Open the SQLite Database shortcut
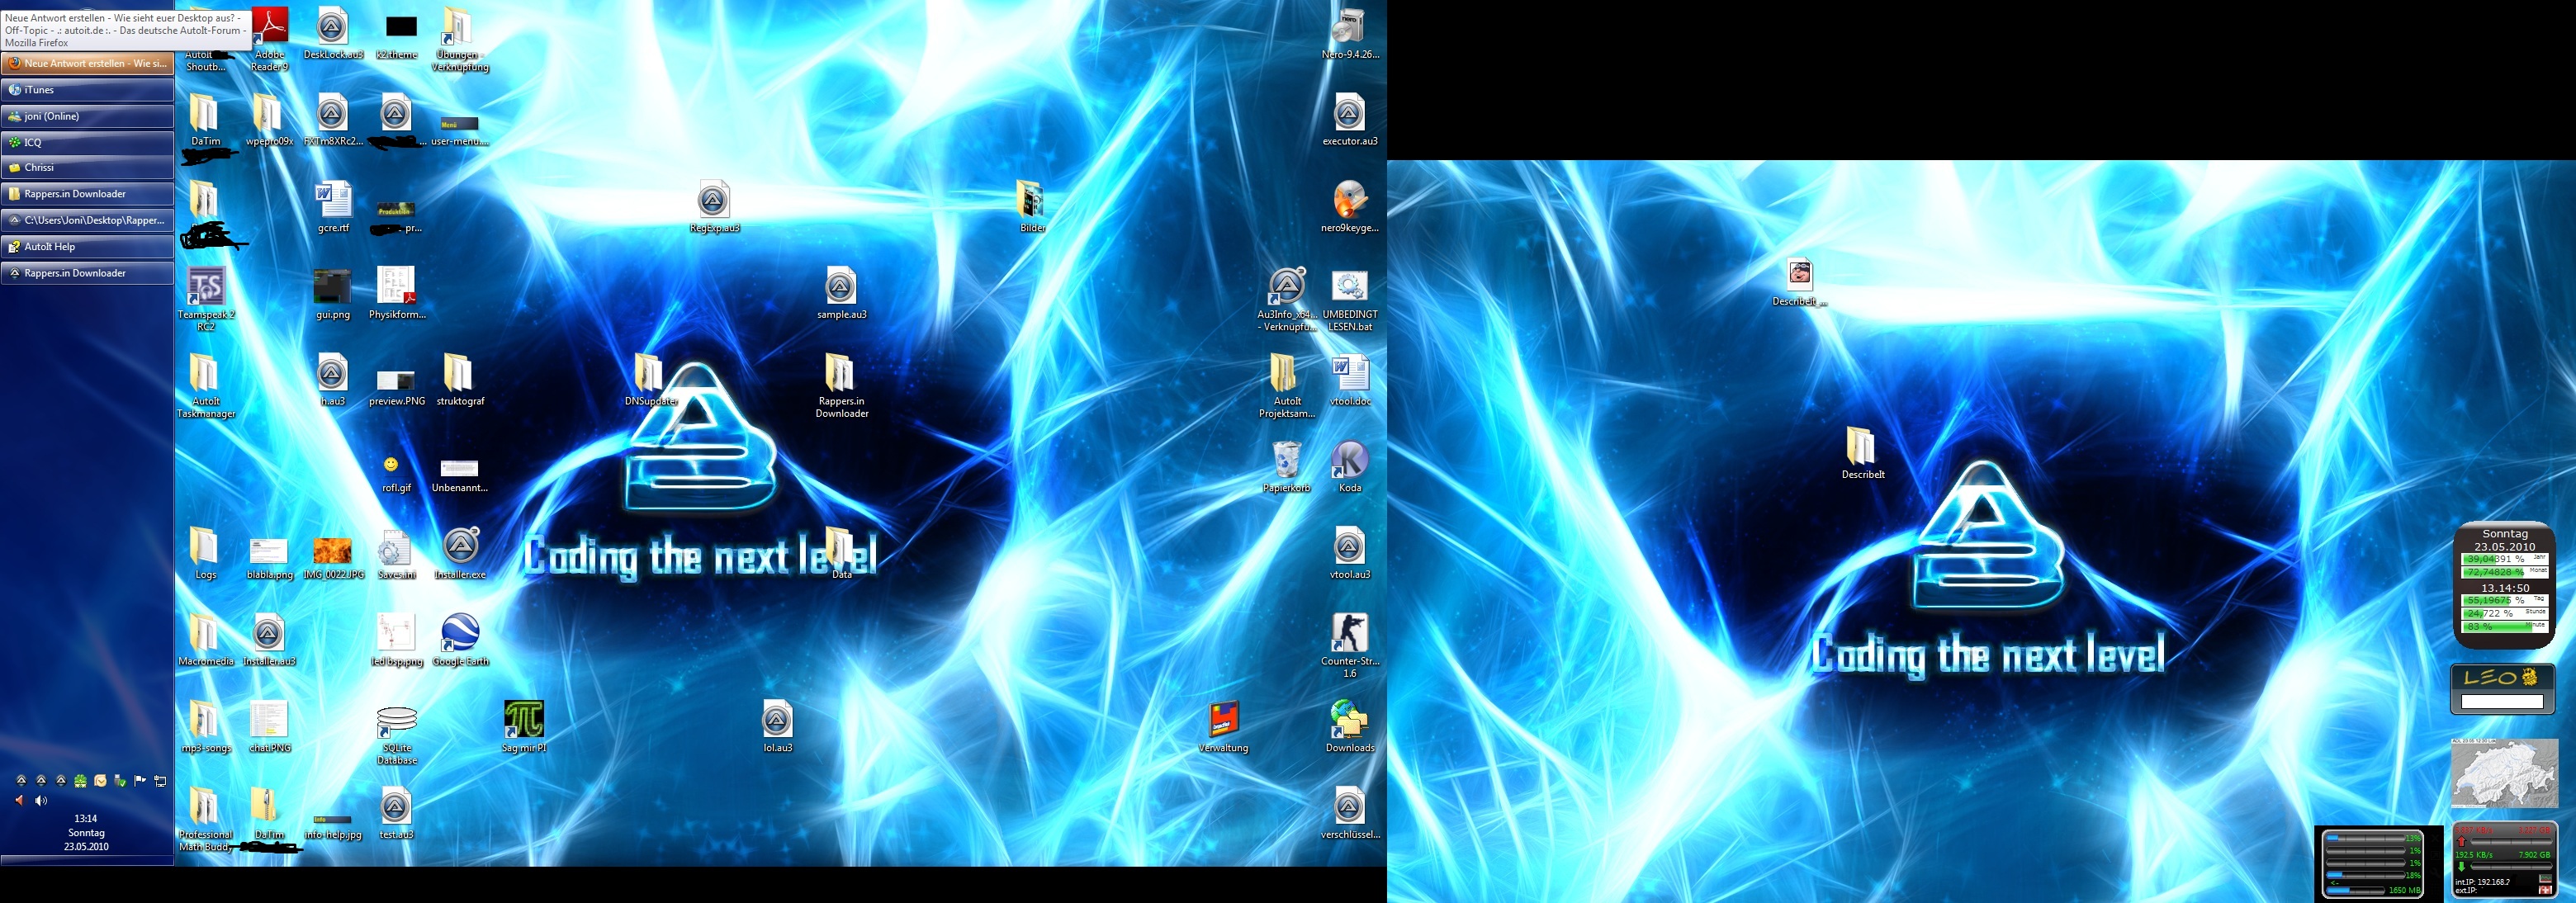 (x=397, y=721)
